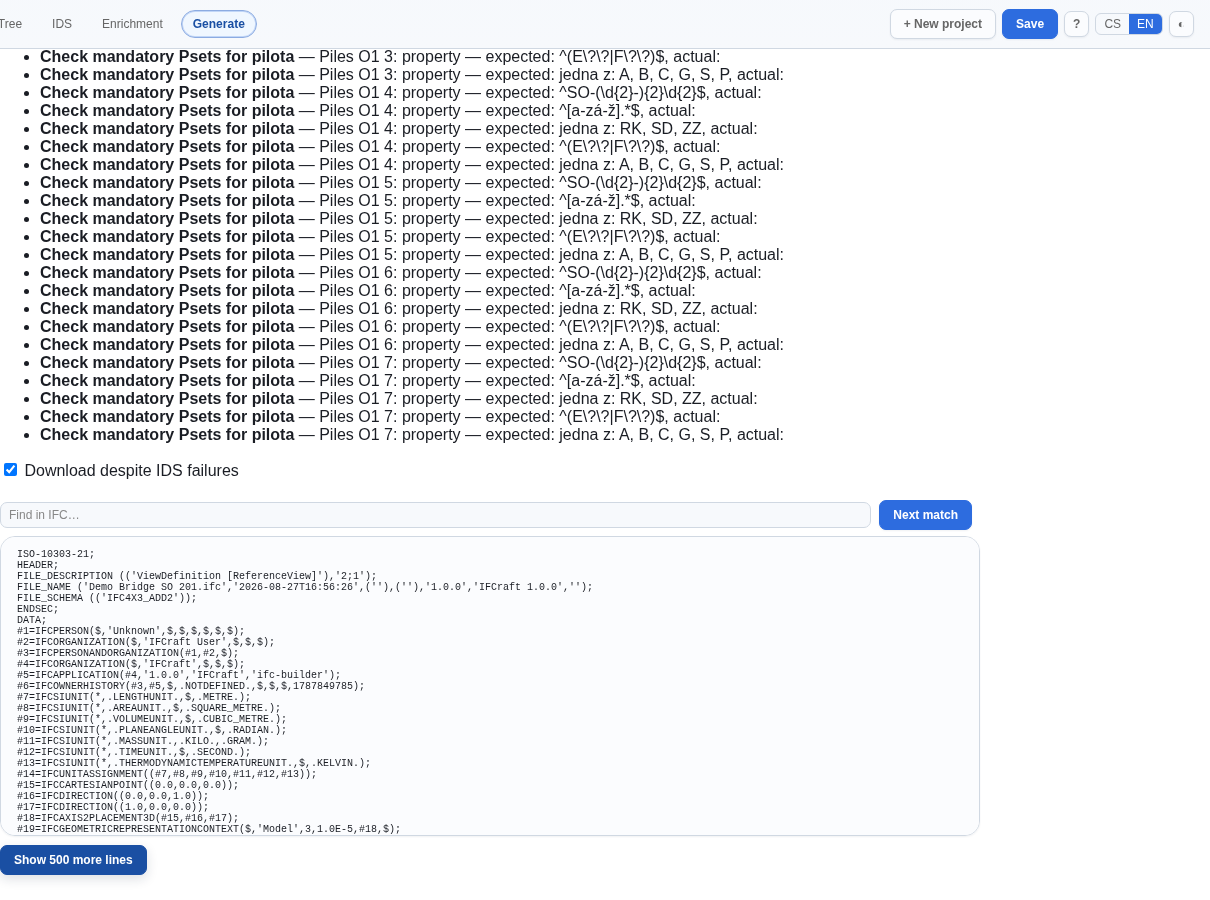The image size is (1210, 900).
Task: Click the FILE_SCHEMA IFC4X3_ADD2 line
Action: [107, 598]
